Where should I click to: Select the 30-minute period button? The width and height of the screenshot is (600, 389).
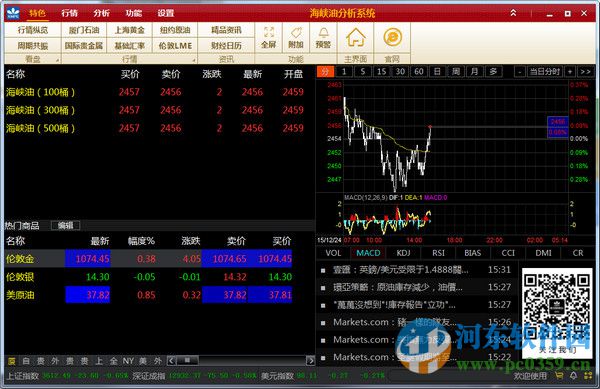(400, 72)
